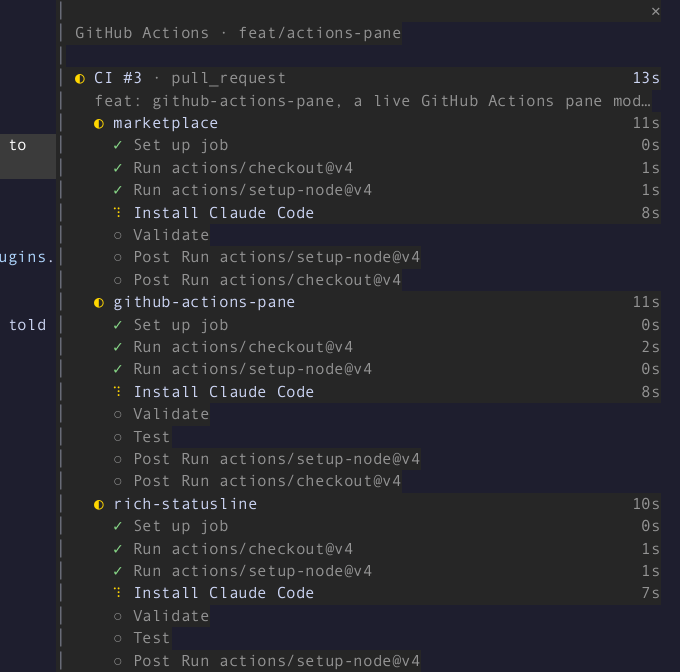The width and height of the screenshot is (680, 672).
Task: Click the CI #3 duration '13s'
Action: click(646, 78)
